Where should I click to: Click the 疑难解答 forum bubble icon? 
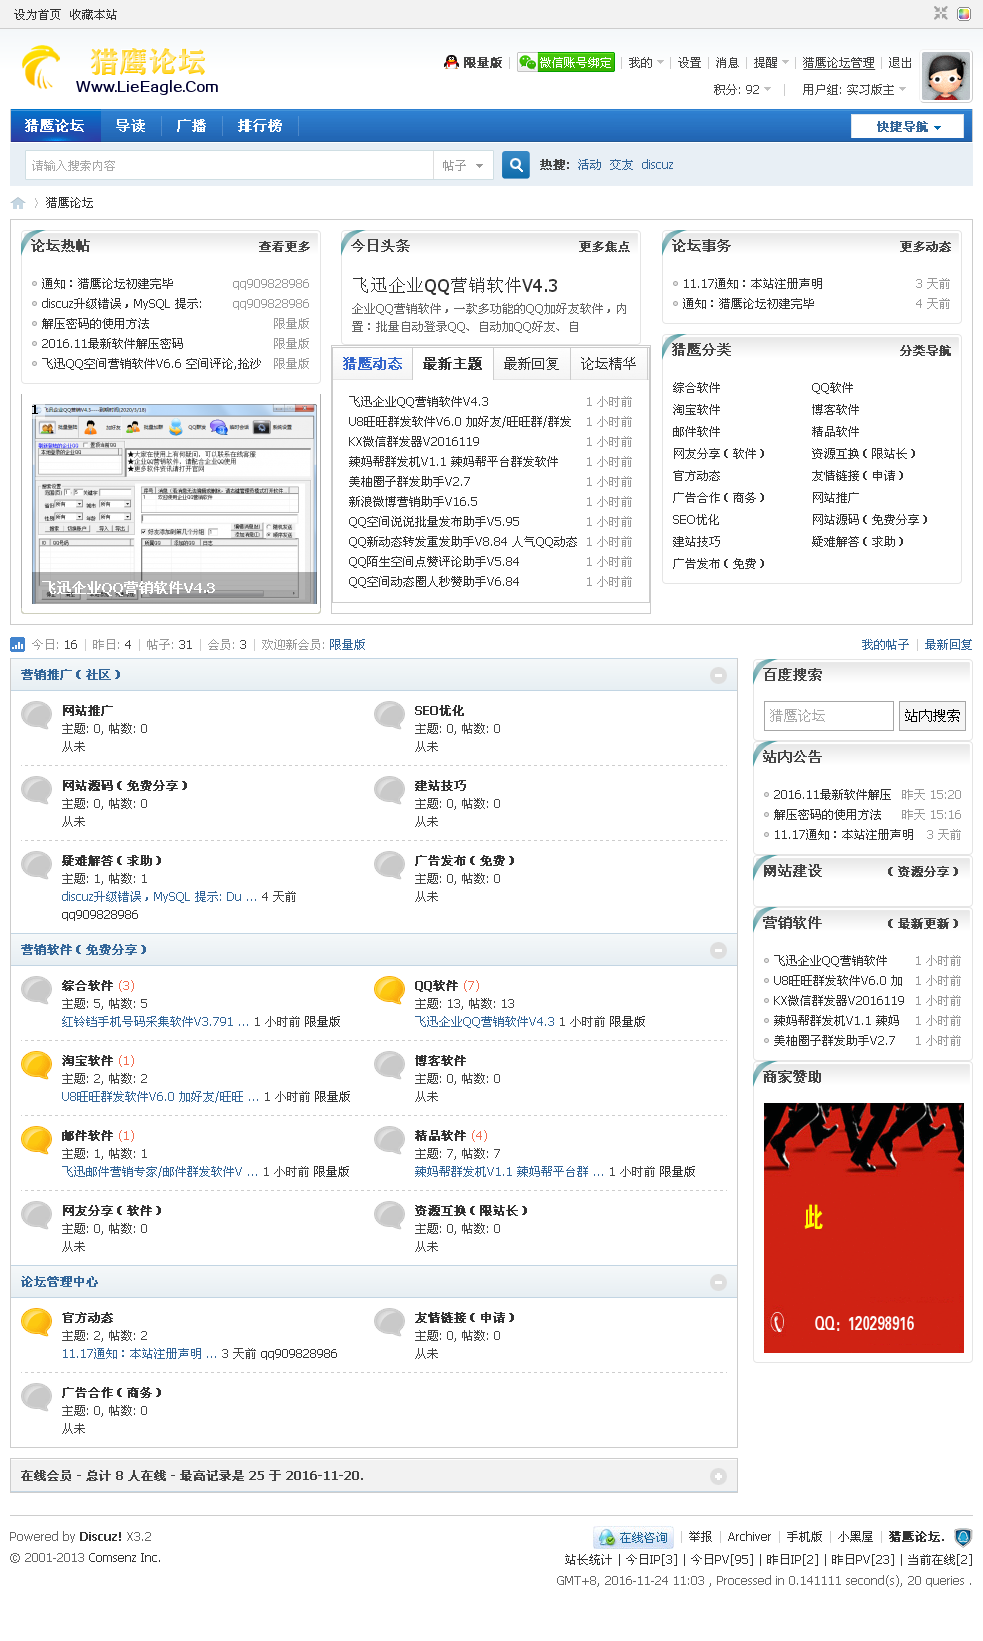click(x=37, y=864)
